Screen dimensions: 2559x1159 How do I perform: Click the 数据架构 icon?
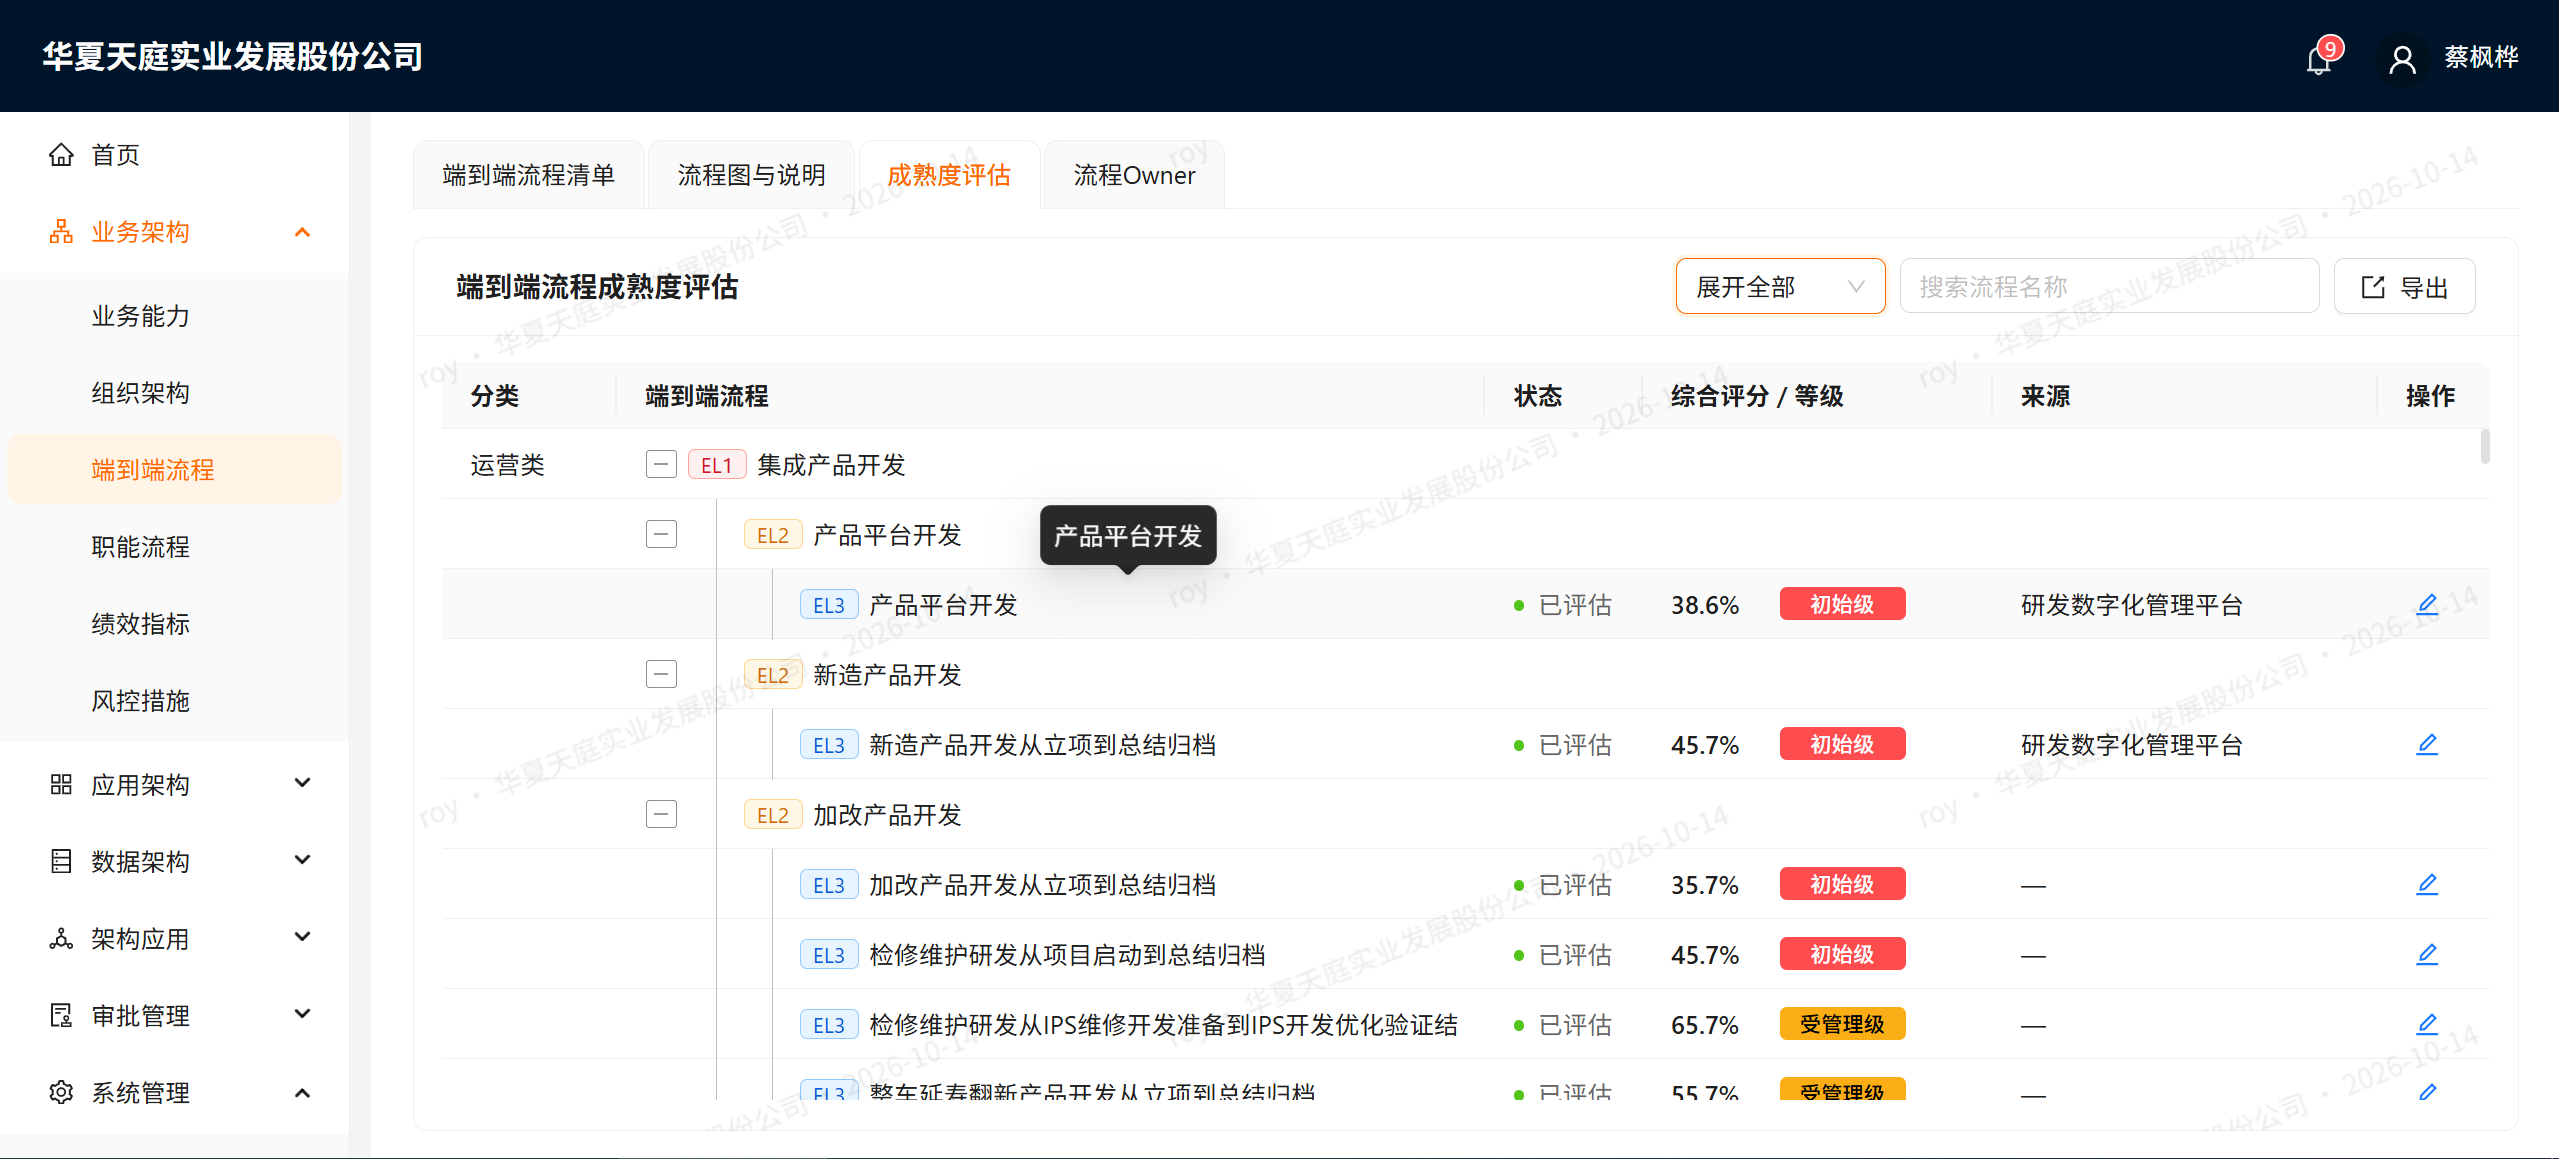point(61,861)
